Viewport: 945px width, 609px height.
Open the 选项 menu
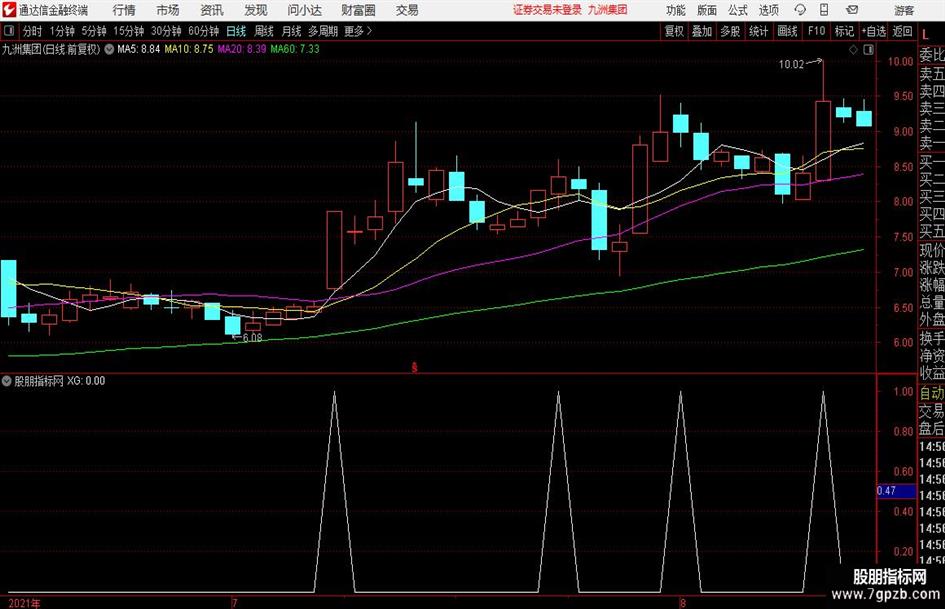click(x=768, y=10)
